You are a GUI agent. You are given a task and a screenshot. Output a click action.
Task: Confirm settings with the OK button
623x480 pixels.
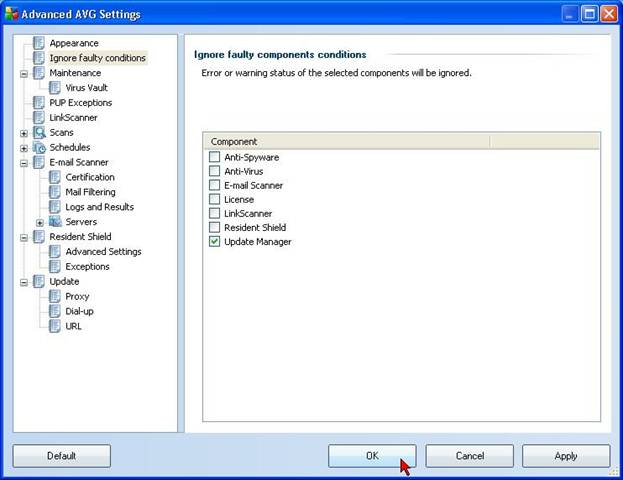372,456
